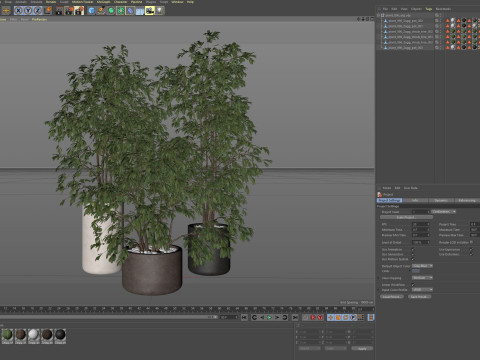
Task: Open Object Manager Tags menu
Action: coord(429,9)
